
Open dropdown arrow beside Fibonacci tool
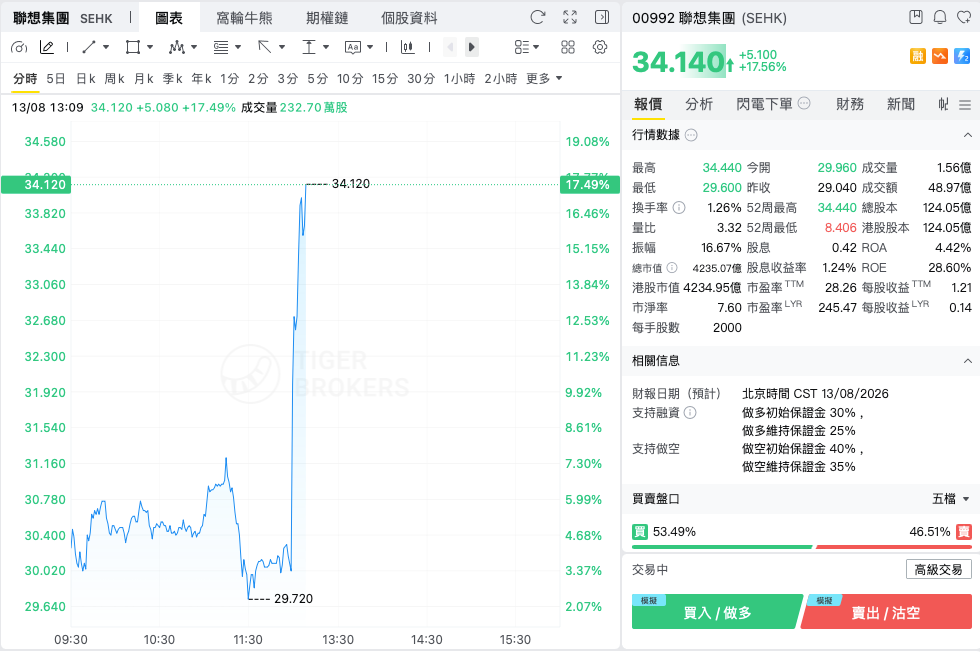point(238,47)
